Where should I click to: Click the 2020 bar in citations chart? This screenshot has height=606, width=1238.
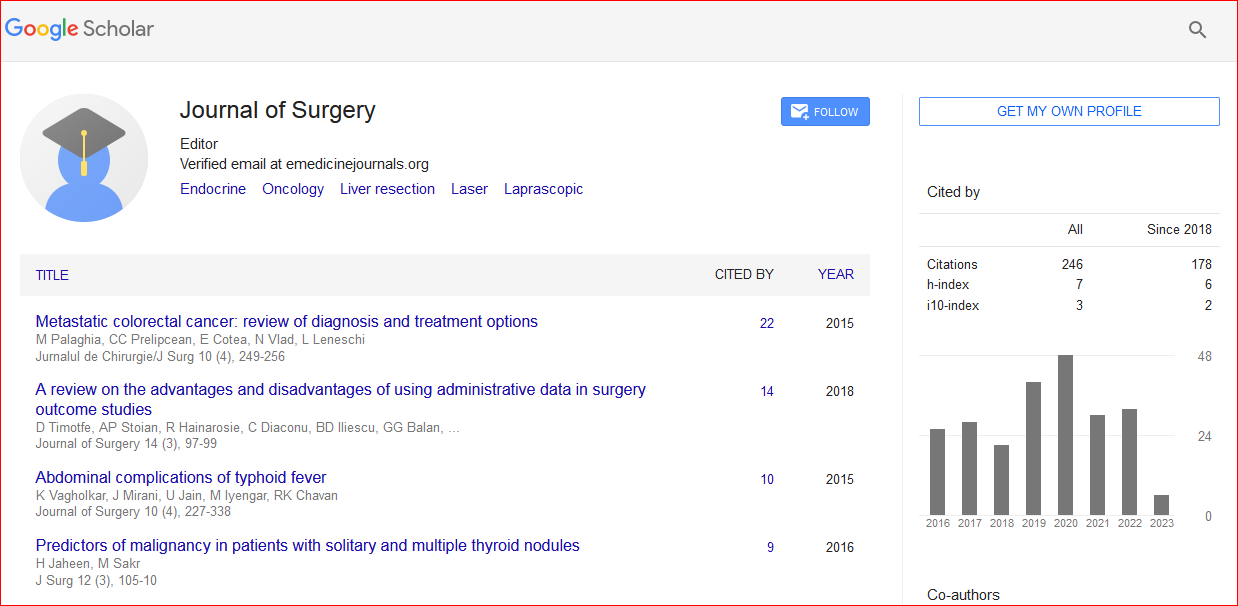tap(1065, 435)
